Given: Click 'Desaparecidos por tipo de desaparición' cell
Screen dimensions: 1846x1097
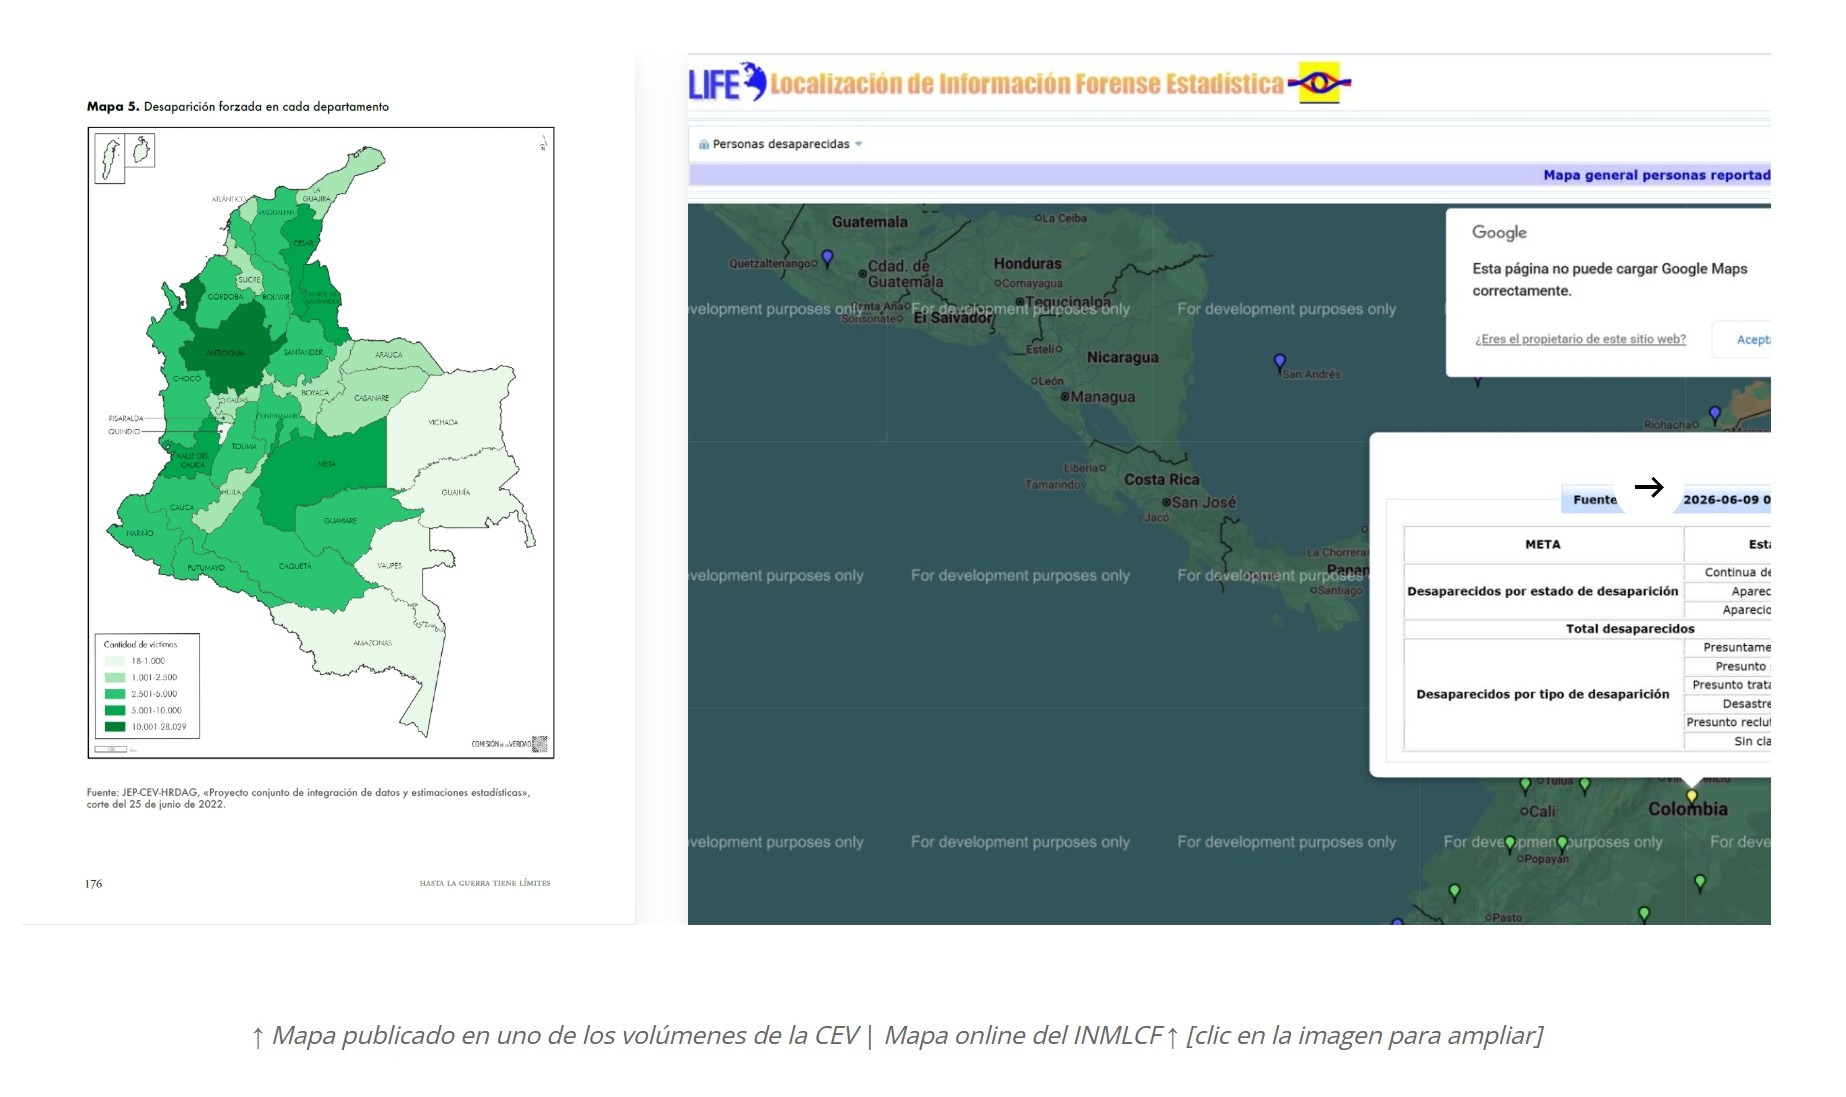Looking at the screenshot, I should [1543, 694].
